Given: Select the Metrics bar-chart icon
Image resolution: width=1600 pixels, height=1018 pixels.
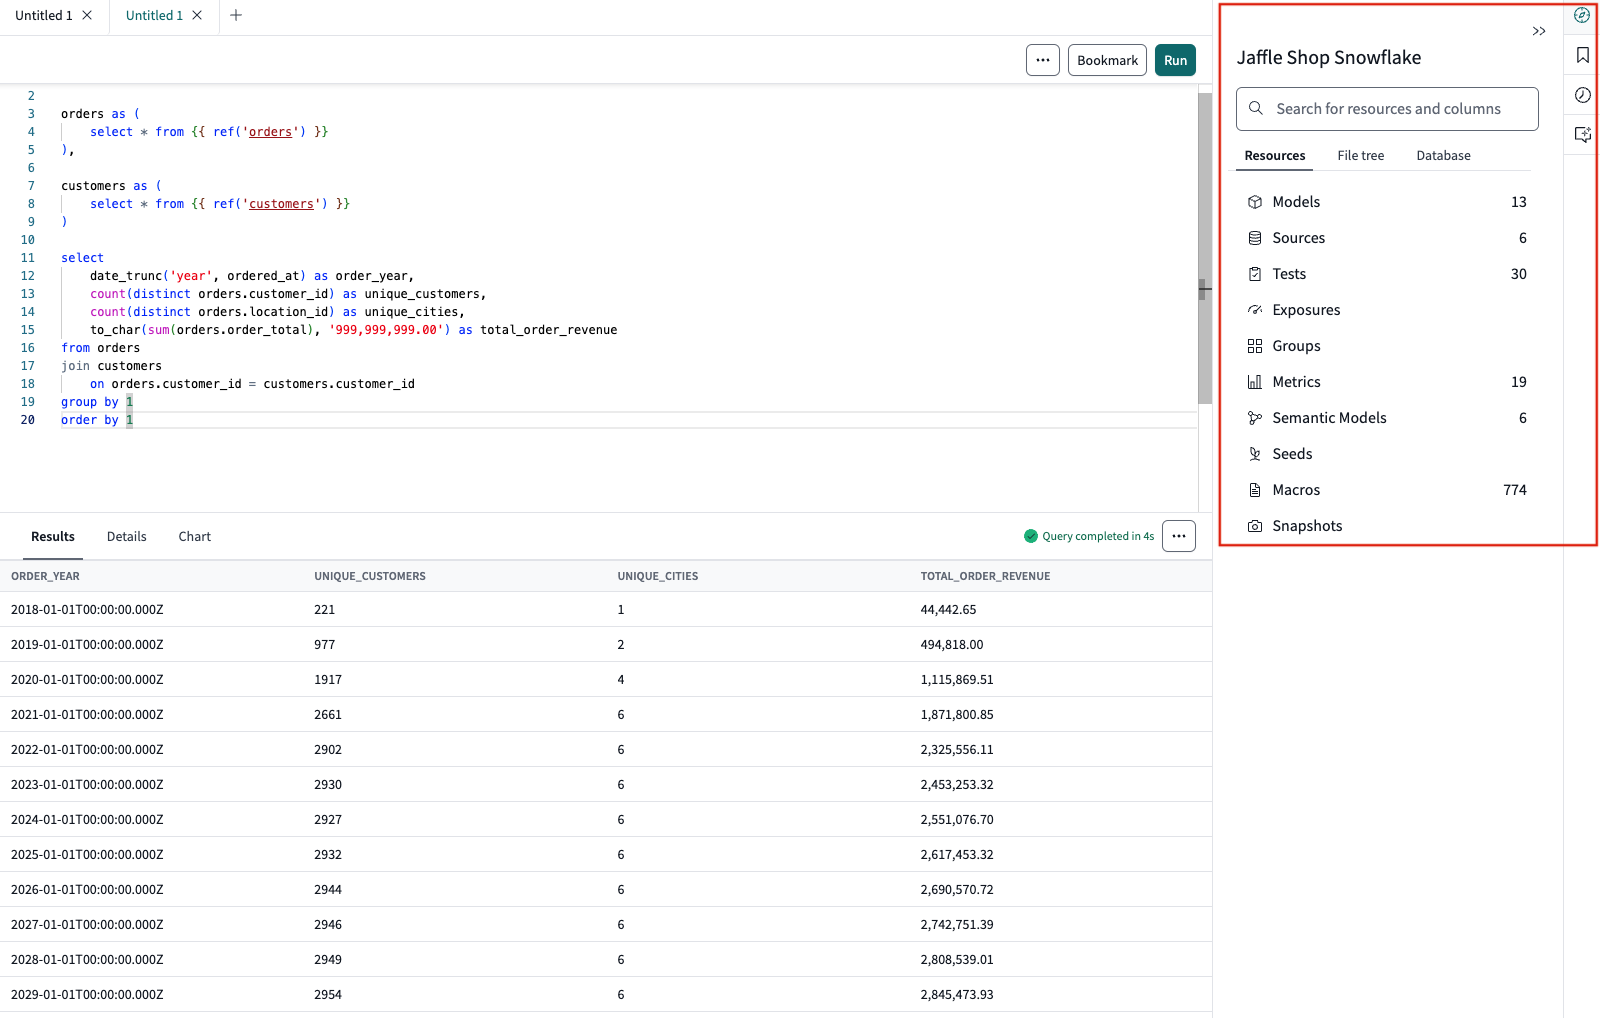Looking at the screenshot, I should pyautogui.click(x=1255, y=381).
